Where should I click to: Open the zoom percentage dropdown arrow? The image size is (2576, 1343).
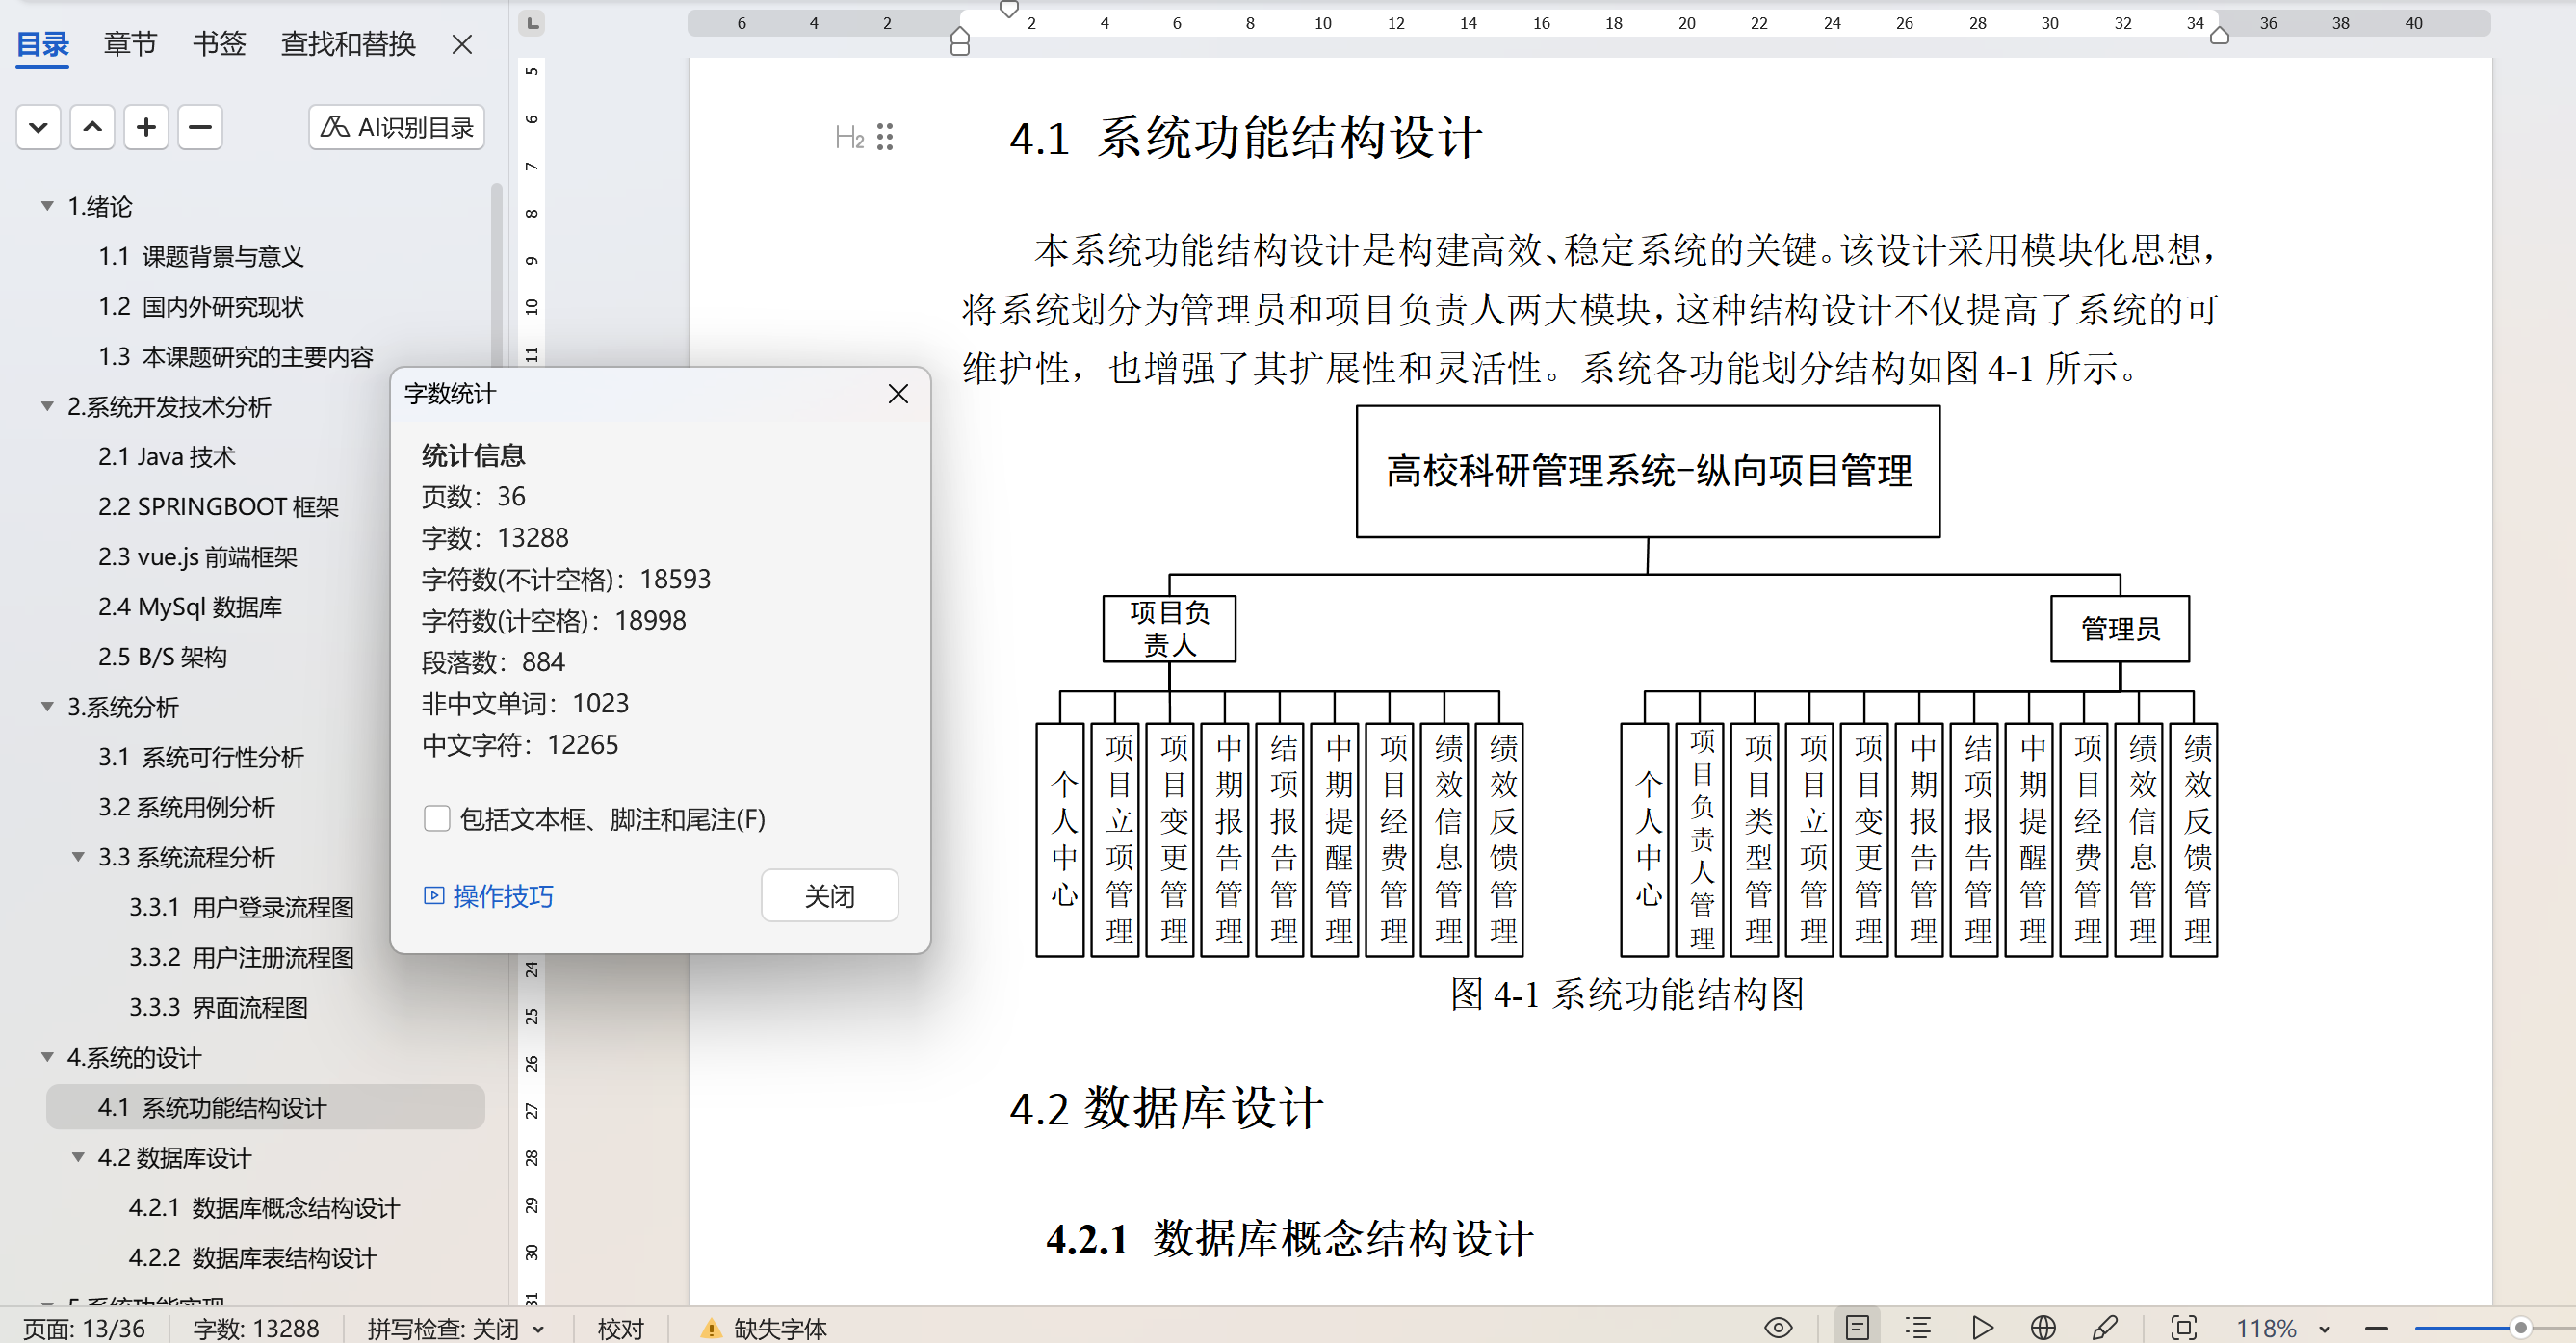pyautogui.click(x=2323, y=1329)
